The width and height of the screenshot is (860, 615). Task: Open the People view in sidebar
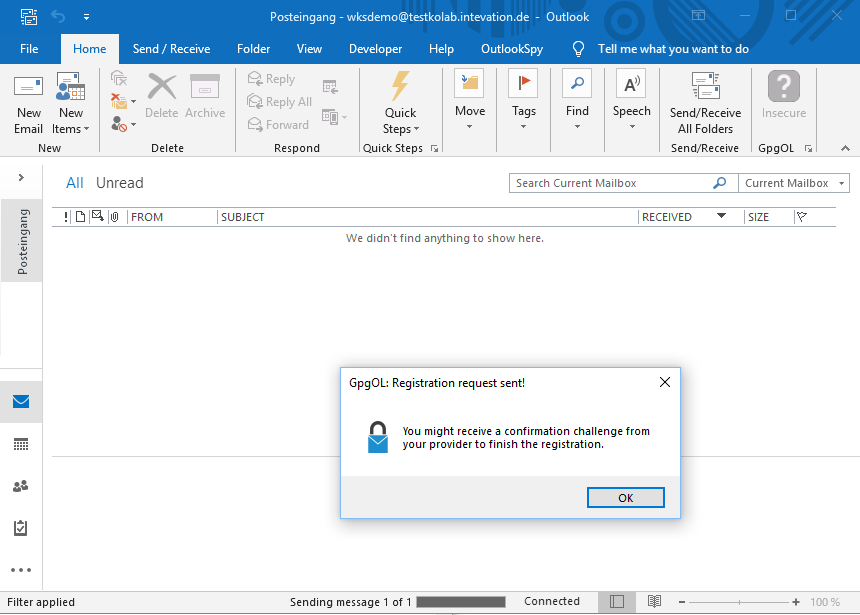(x=21, y=486)
